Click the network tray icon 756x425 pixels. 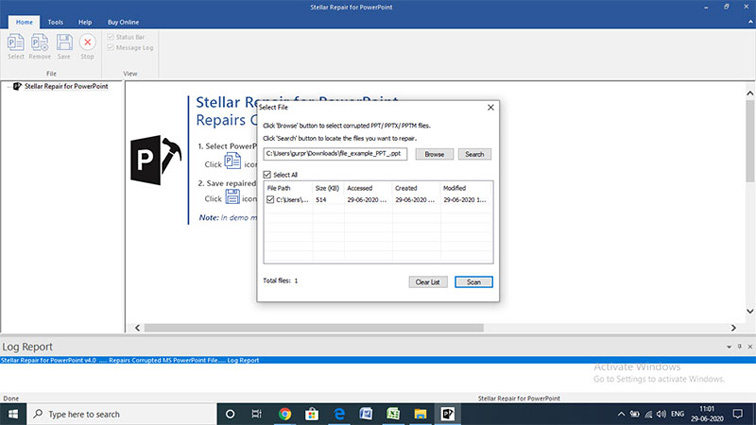pyautogui.click(x=648, y=414)
